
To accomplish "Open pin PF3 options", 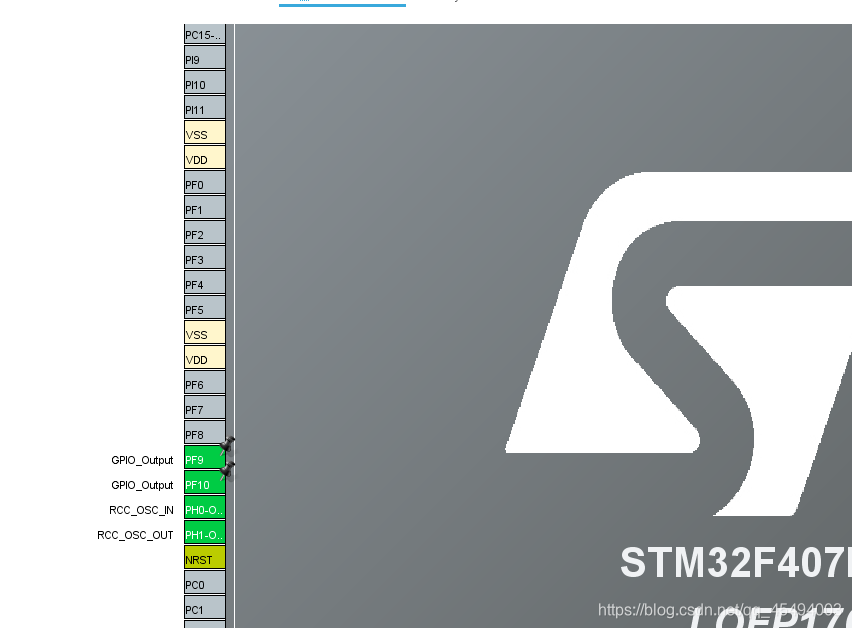I will pos(205,259).
